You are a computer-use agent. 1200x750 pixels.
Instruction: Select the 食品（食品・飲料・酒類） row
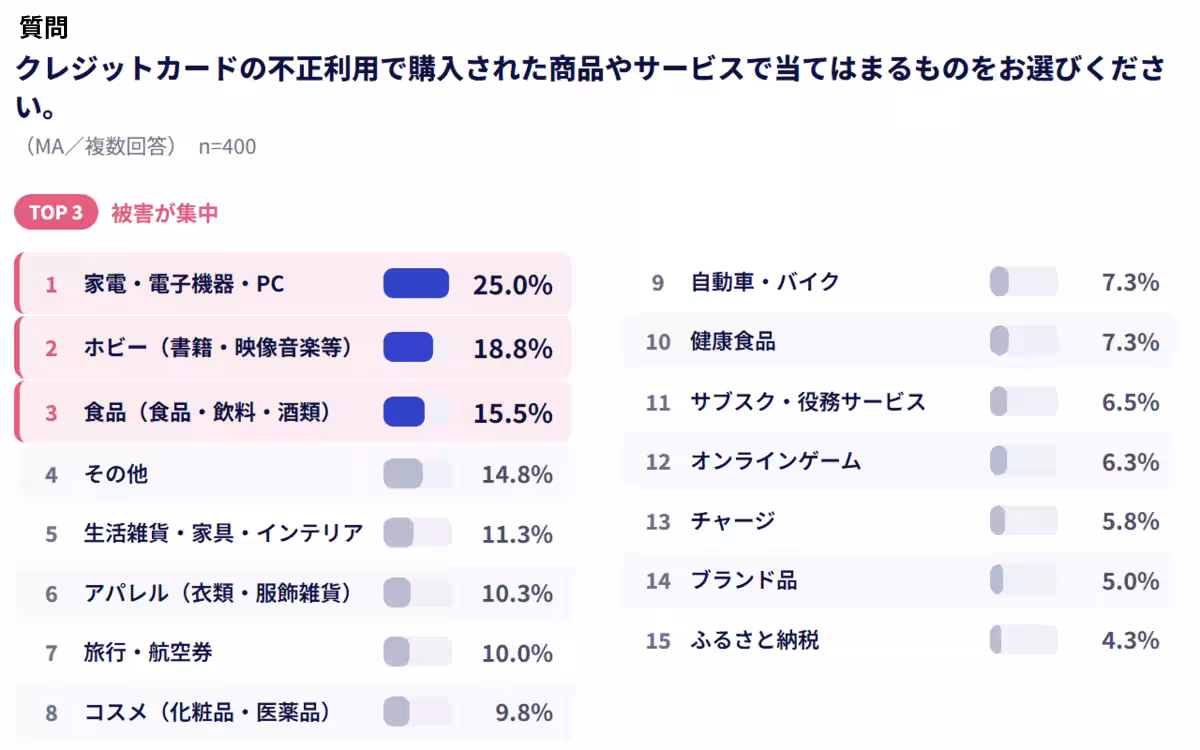coord(293,412)
